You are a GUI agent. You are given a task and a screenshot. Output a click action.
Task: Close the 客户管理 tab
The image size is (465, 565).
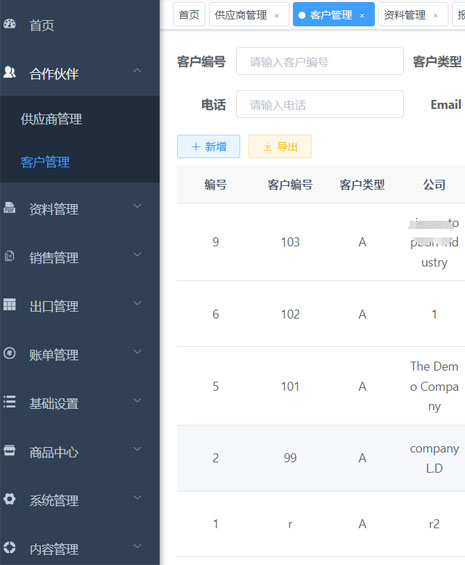pyautogui.click(x=362, y=15)
